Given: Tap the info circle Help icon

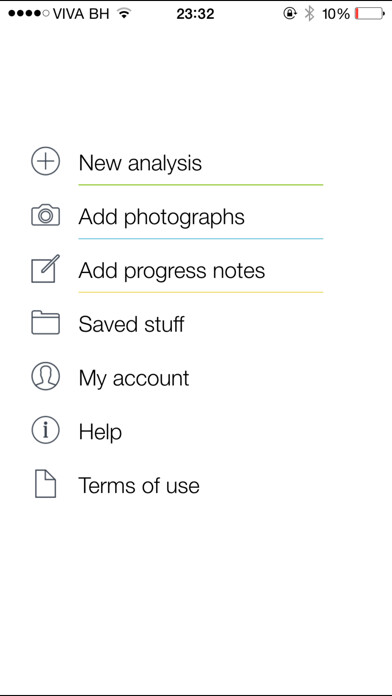Looking at the screenshot, I should 45,431.
